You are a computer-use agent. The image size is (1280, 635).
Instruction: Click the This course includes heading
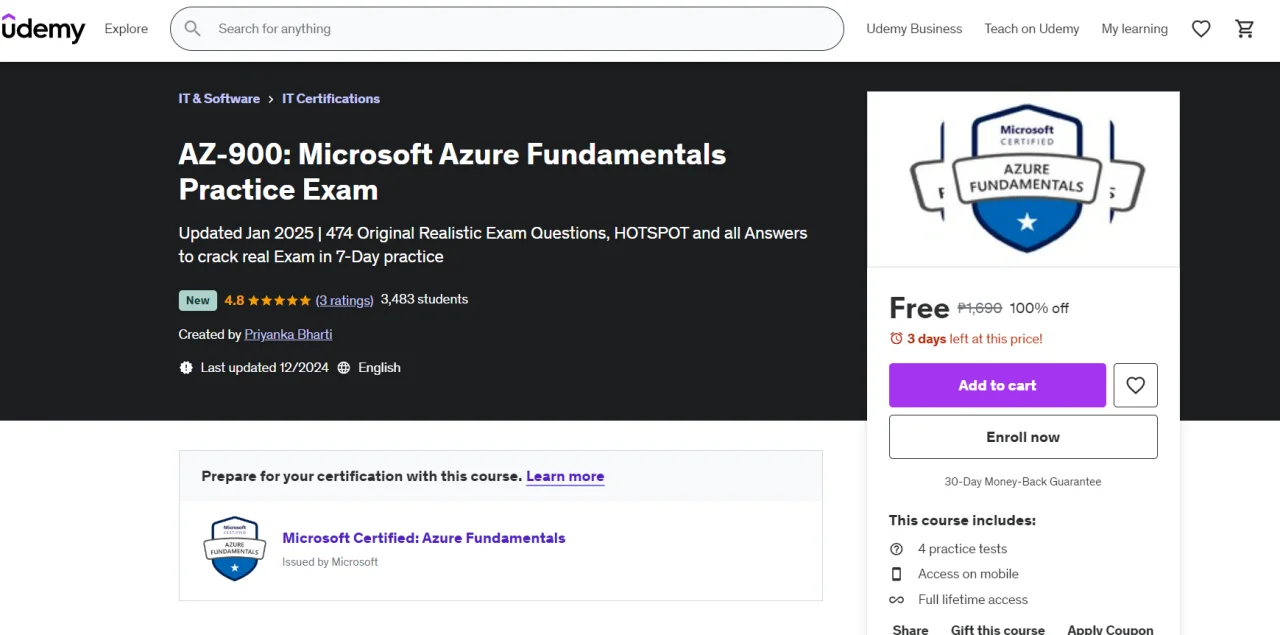pos(963,520)
